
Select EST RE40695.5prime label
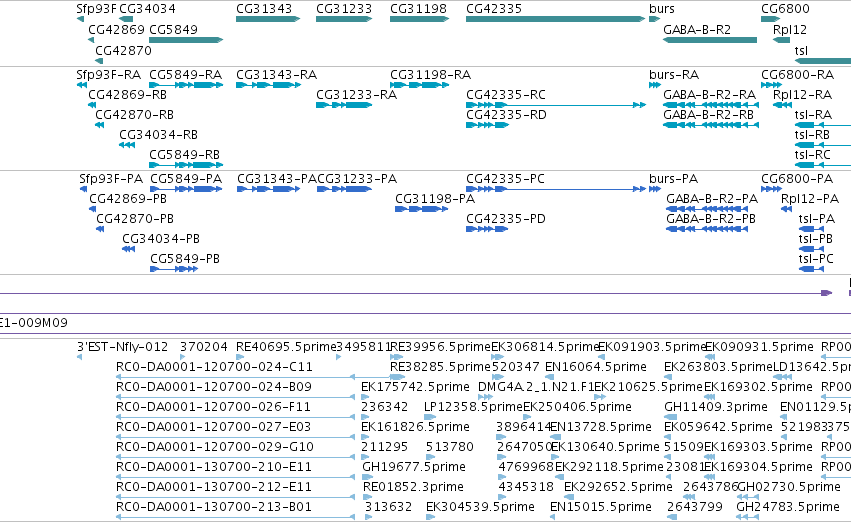[286, 347]
